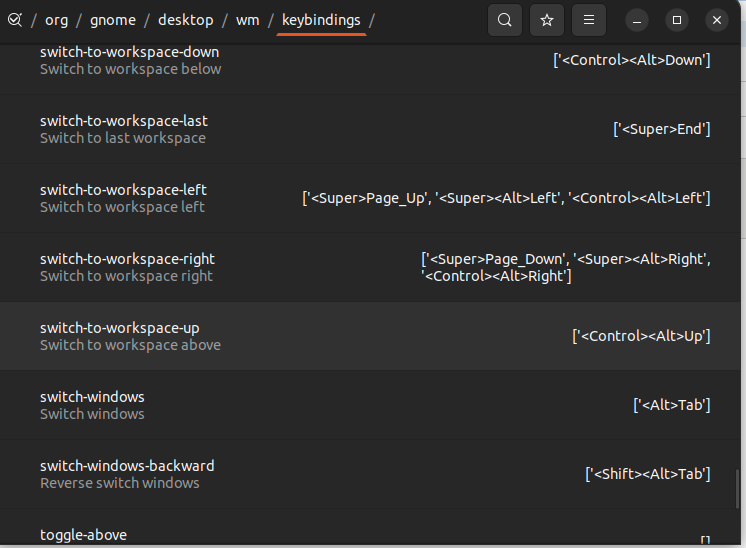The width and height of the screenshot is (746, 548).
Task: Go up to the wm folder
Action: (247, 20)
